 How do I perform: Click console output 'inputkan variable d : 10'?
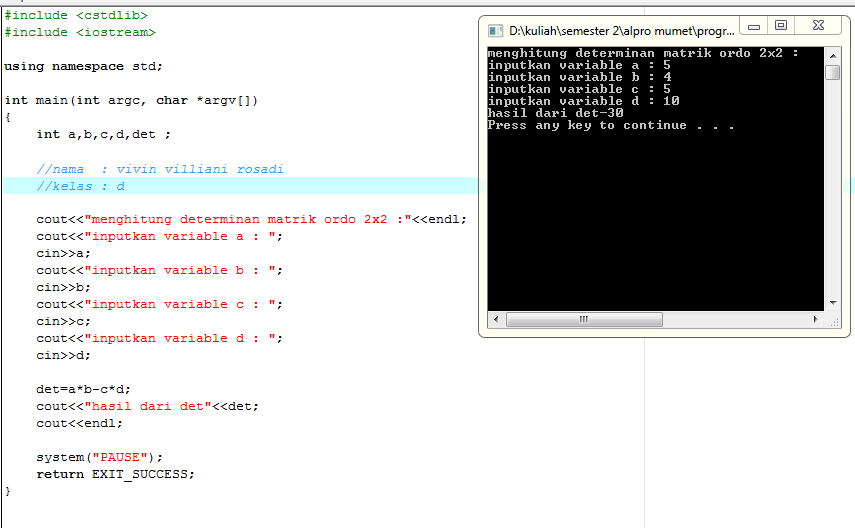pyautogui.click(x=583, y=101)
